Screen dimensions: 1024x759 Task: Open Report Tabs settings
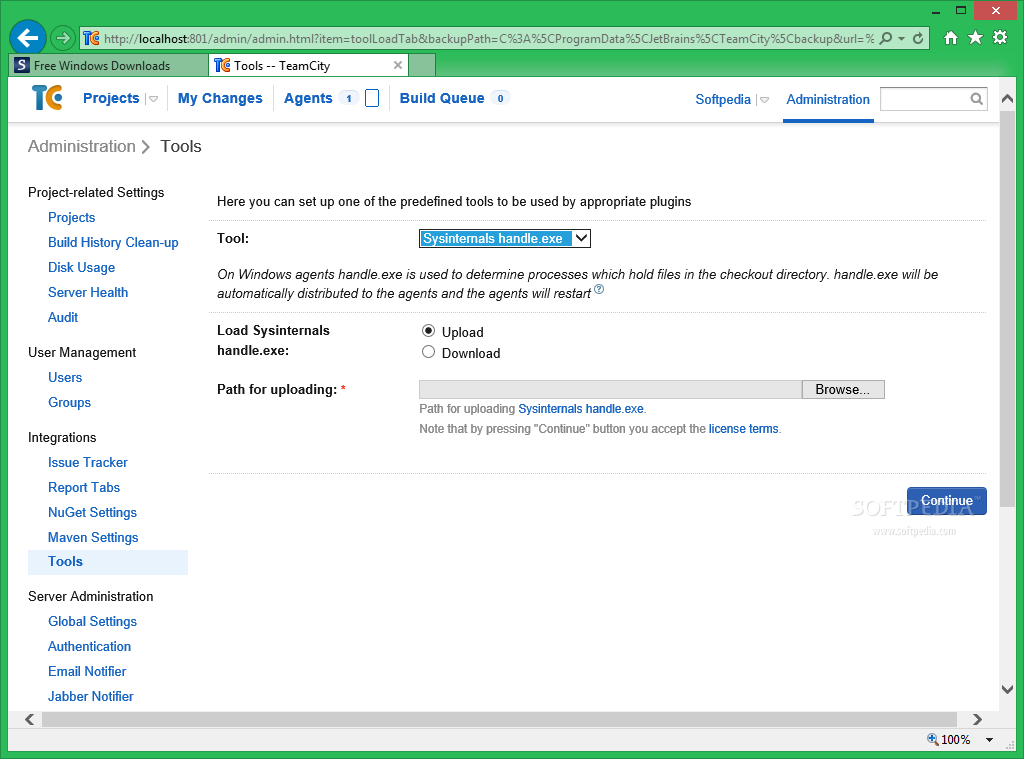point(84,487)
